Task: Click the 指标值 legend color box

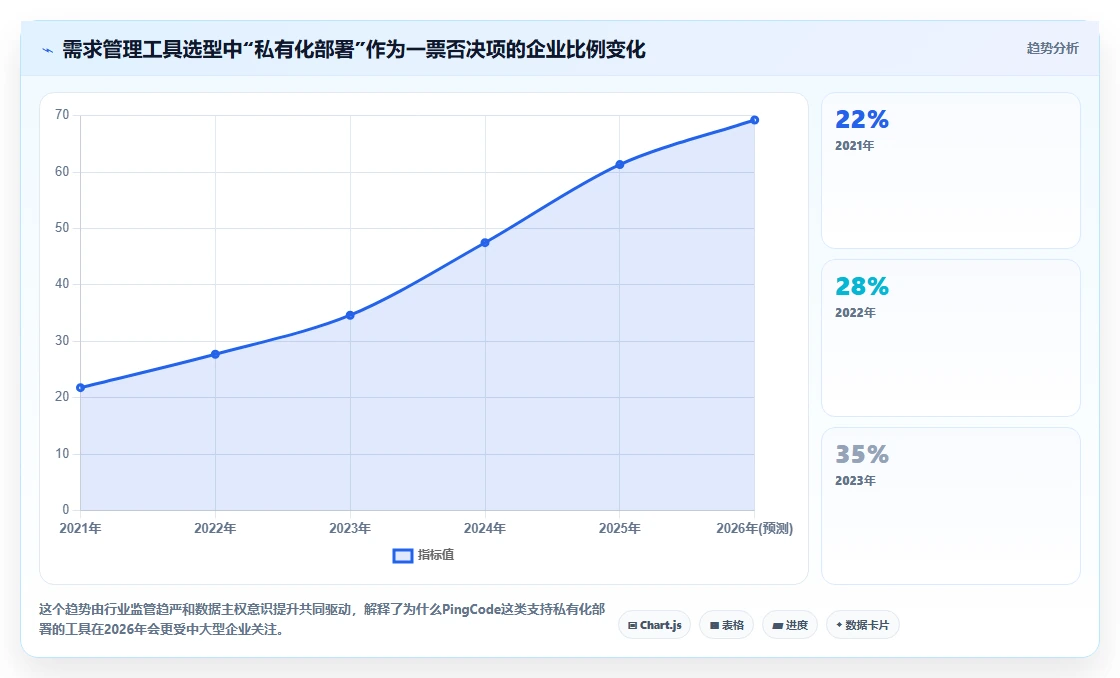Action: (x=403, y=556)
